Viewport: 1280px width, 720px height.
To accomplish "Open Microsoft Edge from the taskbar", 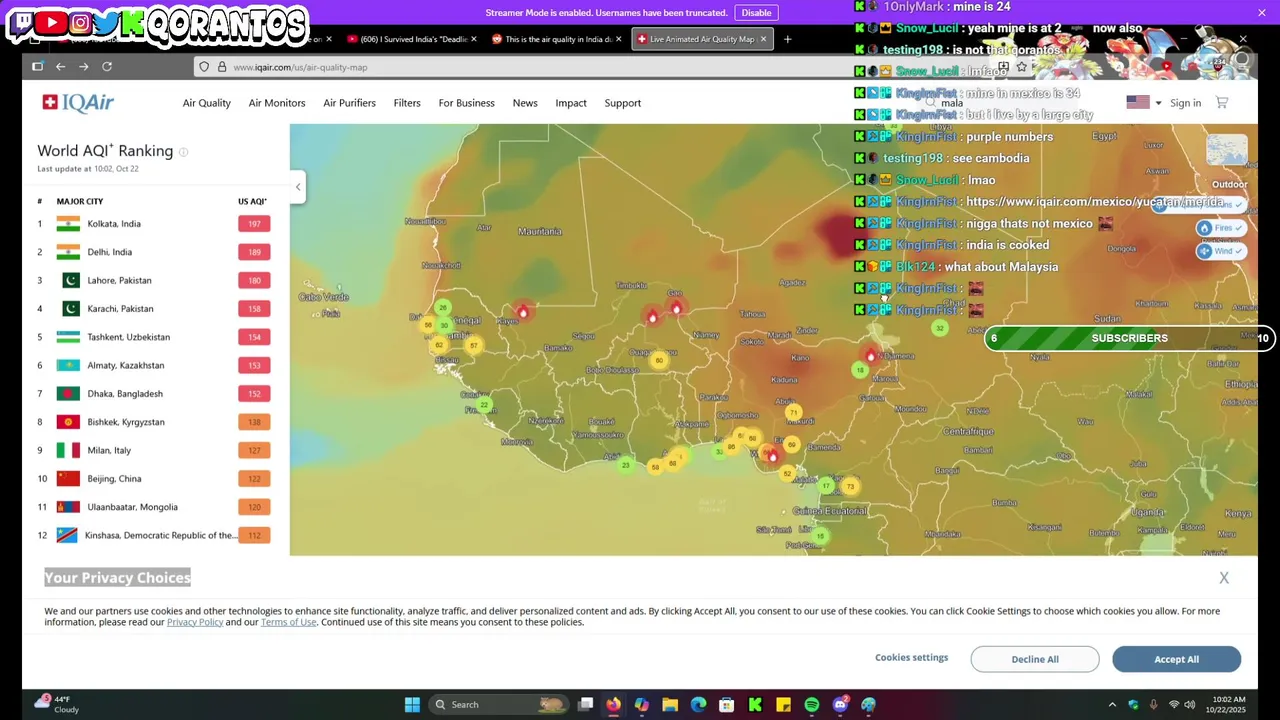I will pos(698,705).
